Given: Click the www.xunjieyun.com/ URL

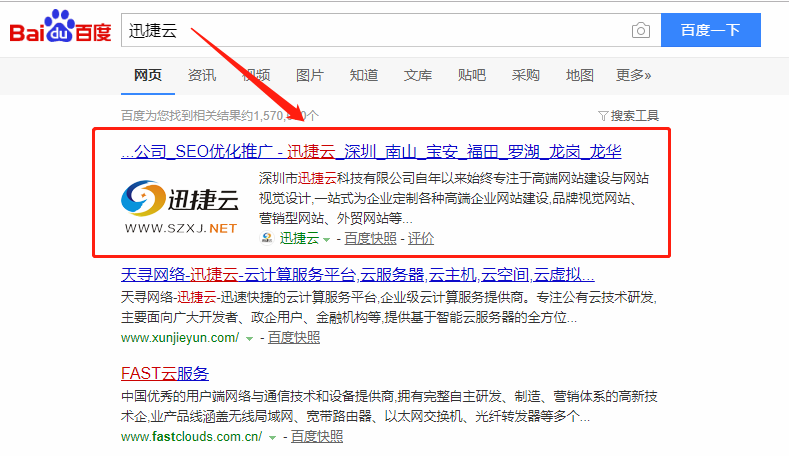Looking at the screenshot, I should click(180, 338).
